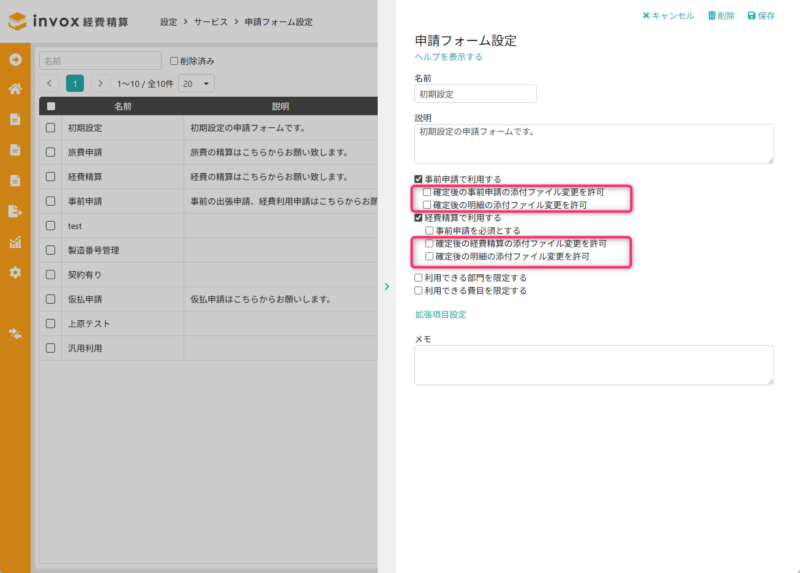The image size is (800, 573).
Task: Toggle 利用できる部門を限定する checkbox
Action: click(418, 278)
